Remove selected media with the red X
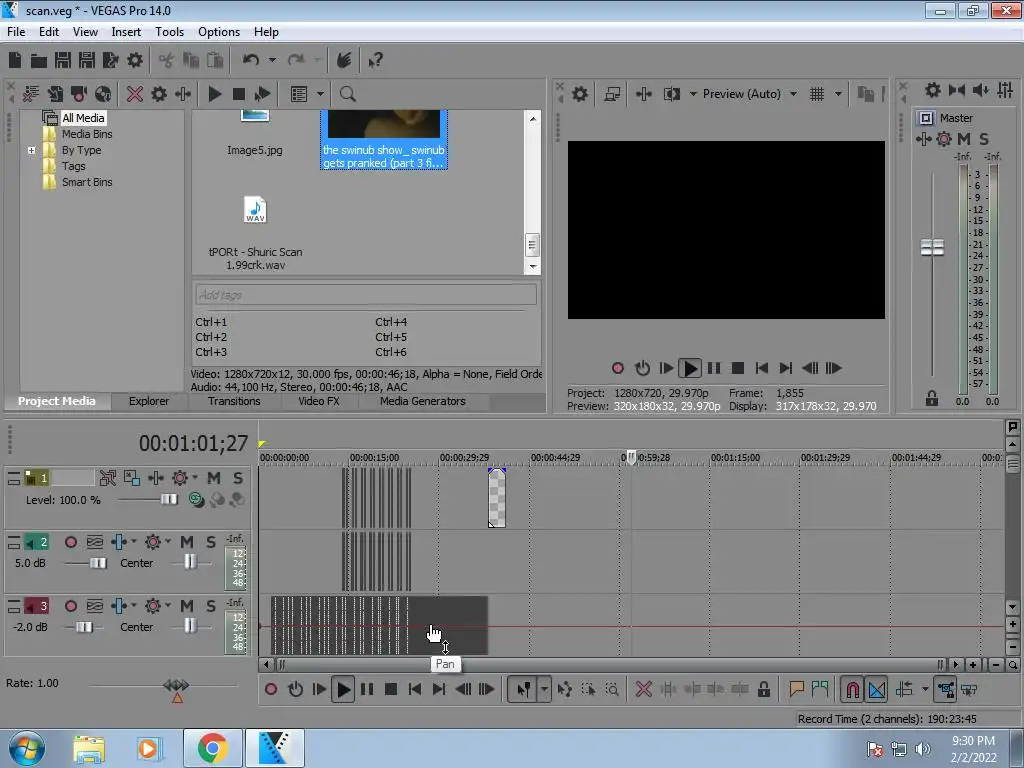 [x=135, y=94]
